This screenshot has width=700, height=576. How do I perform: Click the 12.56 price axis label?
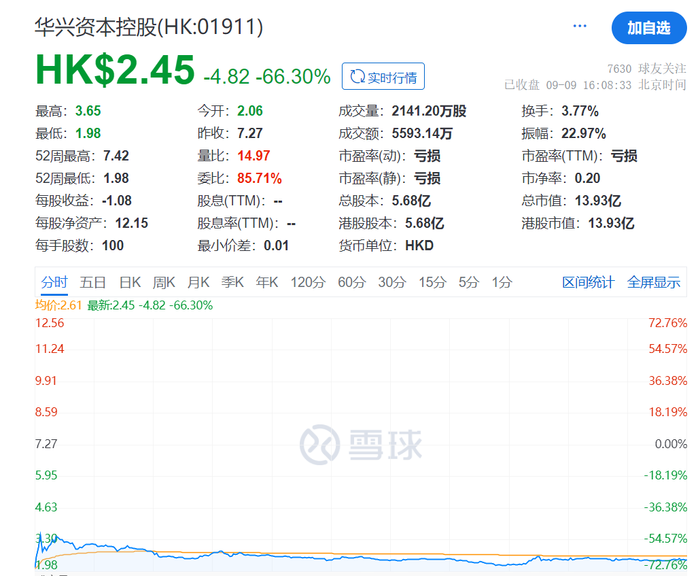[50, 323]
